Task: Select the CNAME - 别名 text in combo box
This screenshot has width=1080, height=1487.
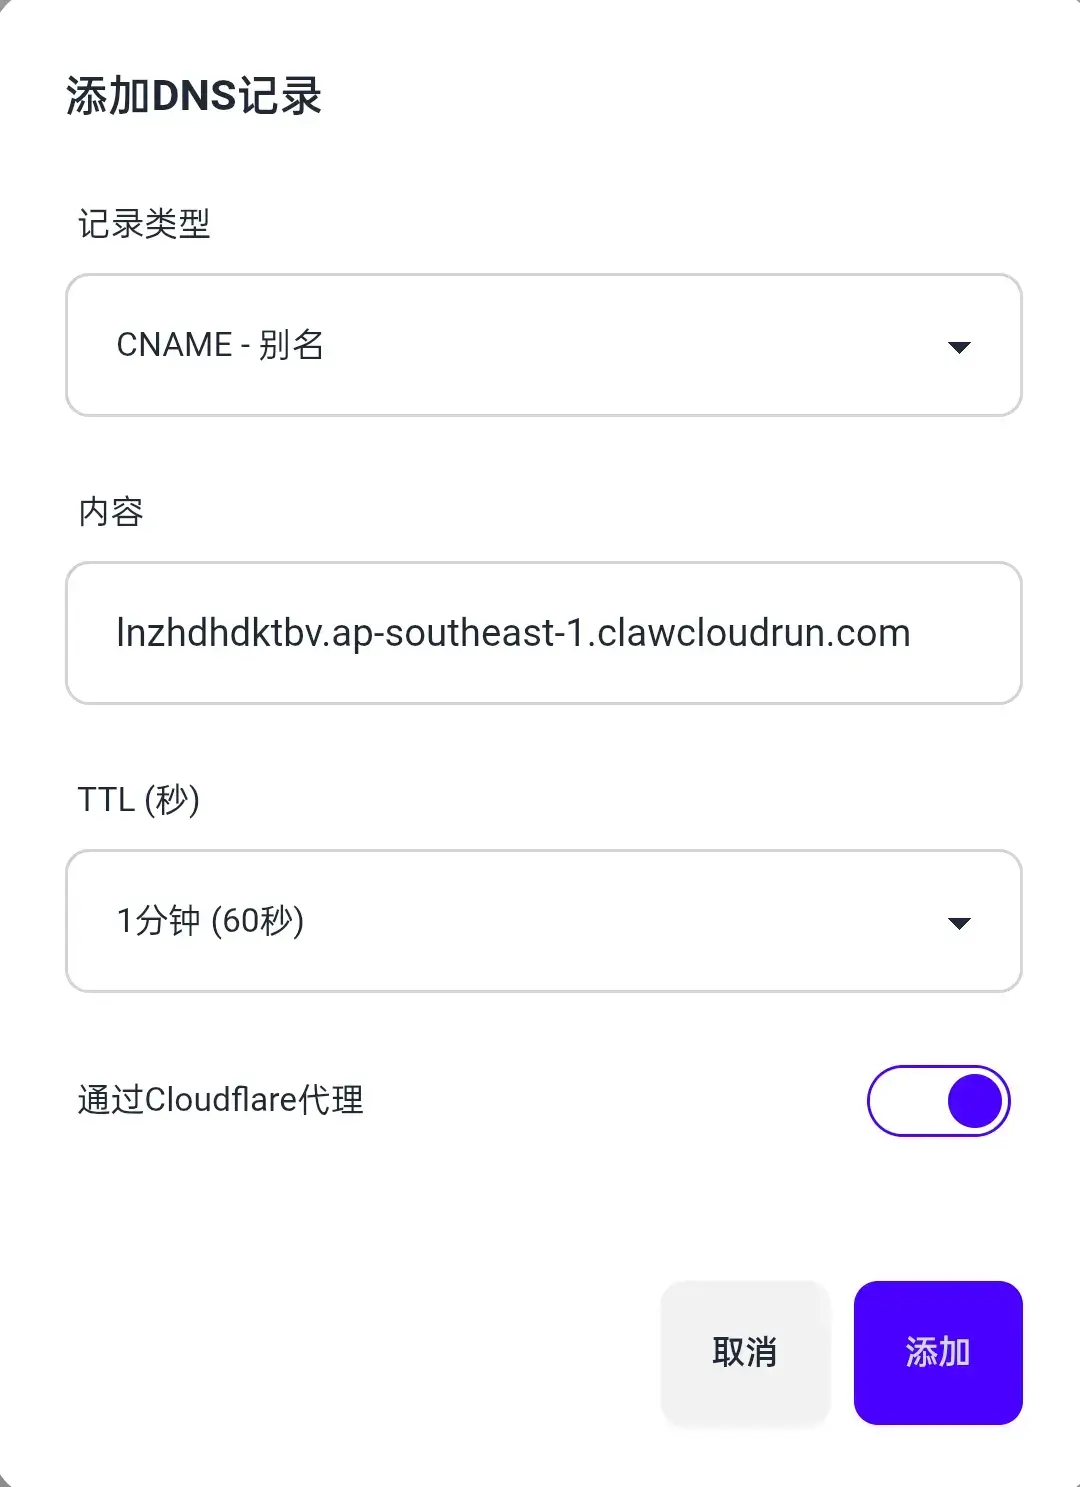Action: (x=220, y=345)
